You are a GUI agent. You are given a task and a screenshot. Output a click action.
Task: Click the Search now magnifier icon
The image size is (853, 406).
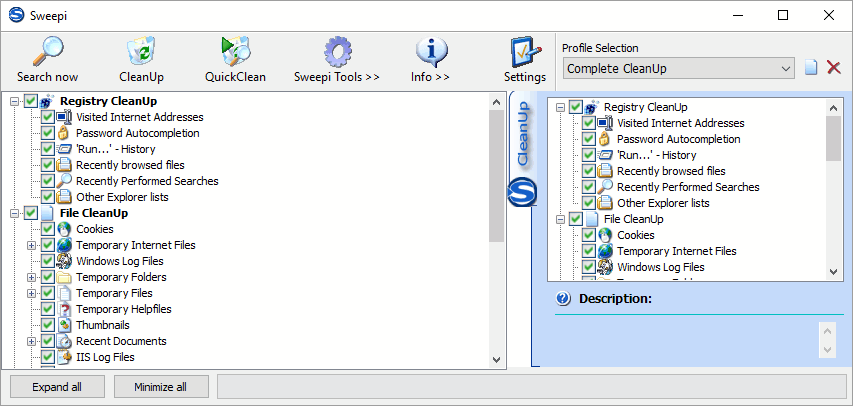(x=48, y=52)
